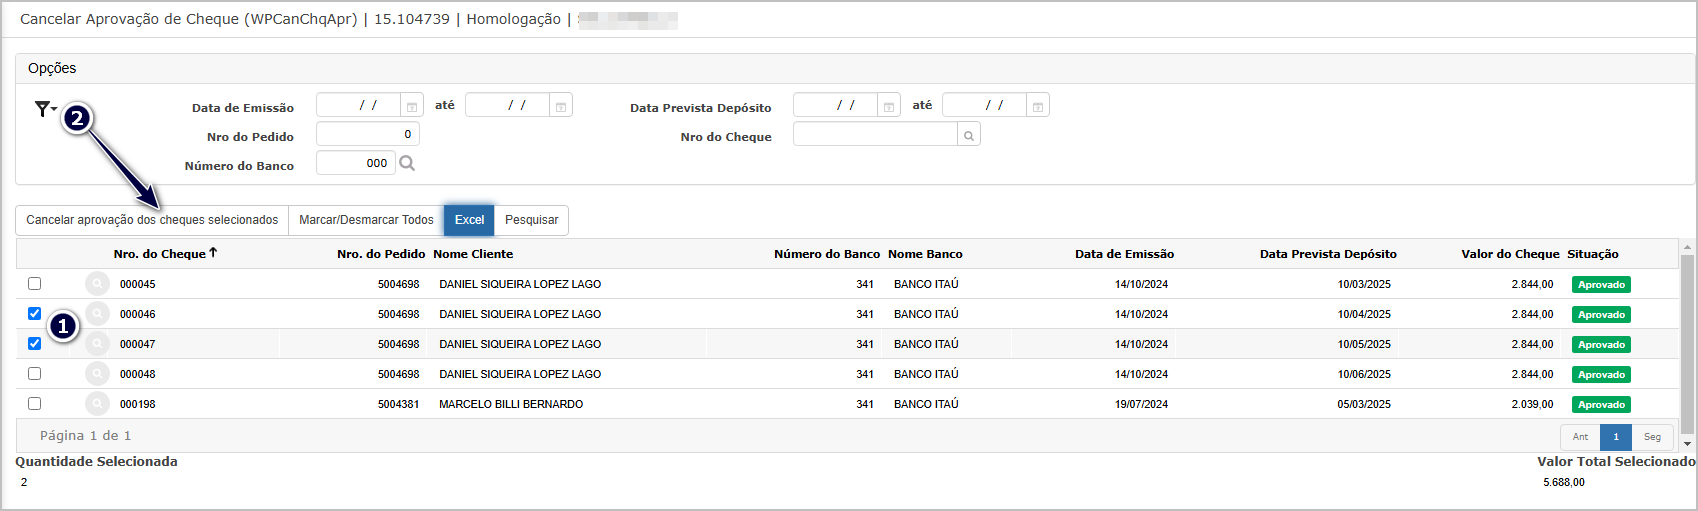1698x511 pixels.
Task: Click the Seg next page button
Action: (1652, 437)
